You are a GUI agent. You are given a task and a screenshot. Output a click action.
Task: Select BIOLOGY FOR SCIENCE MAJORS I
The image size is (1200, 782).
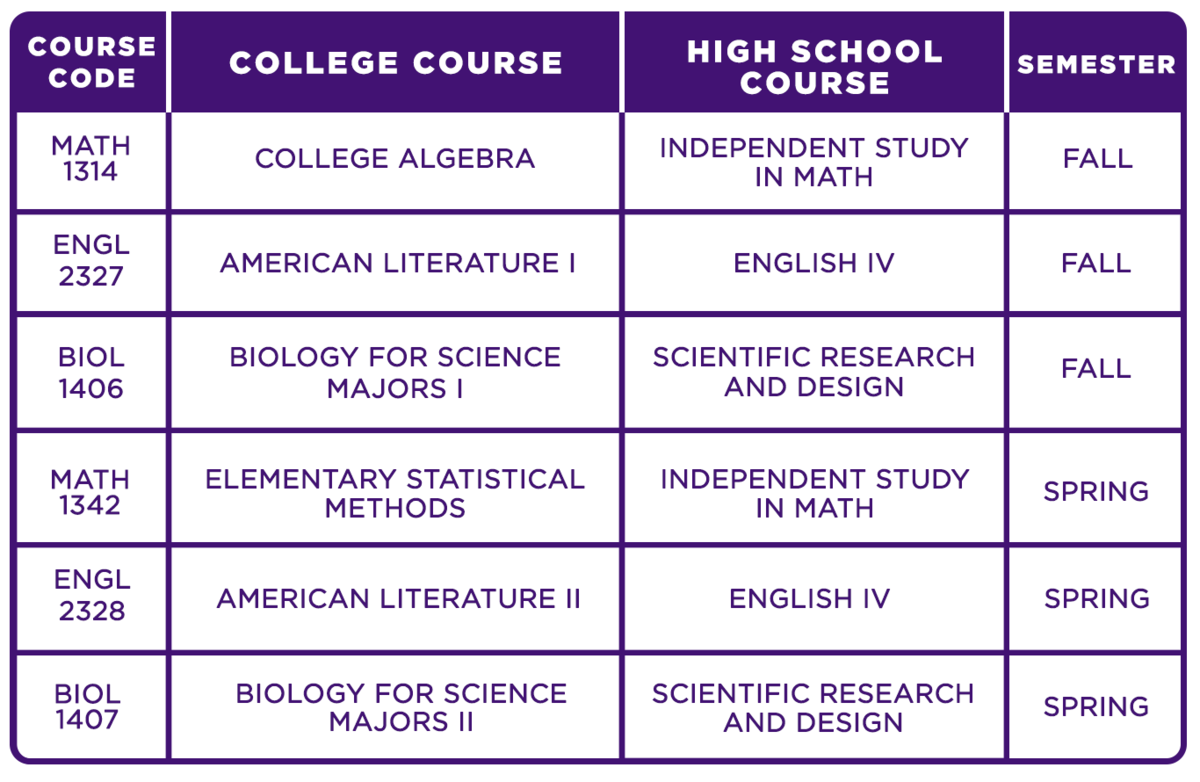pos(395,372)
